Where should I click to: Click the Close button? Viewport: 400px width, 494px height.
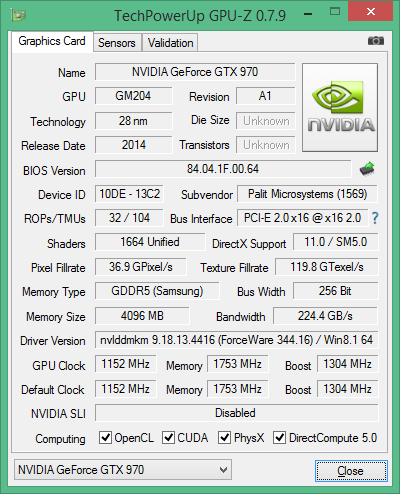[351, 471]
